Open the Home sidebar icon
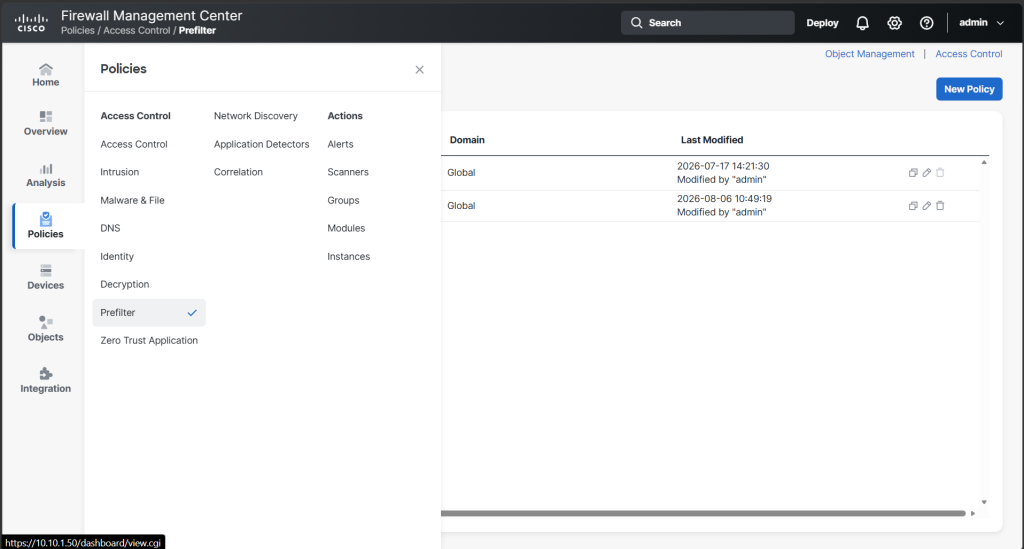Screen dimensions: 1024x549 (45, 75)
